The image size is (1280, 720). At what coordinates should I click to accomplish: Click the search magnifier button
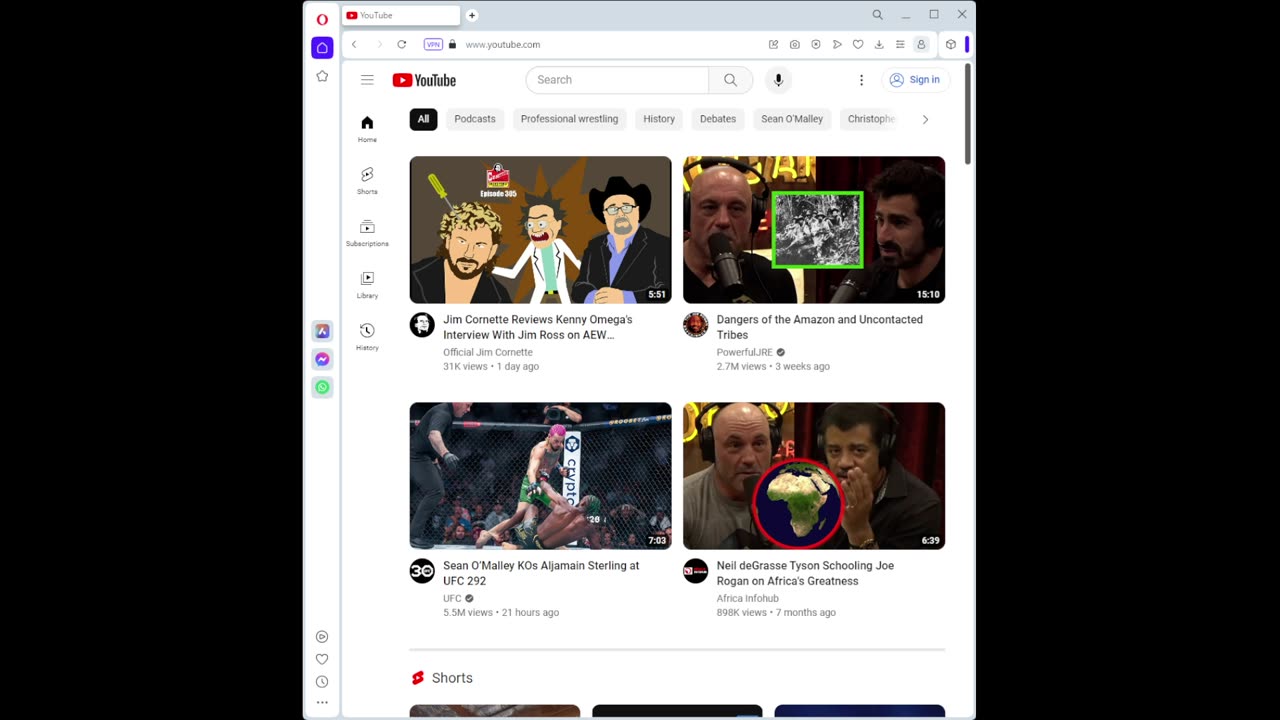(731, 80)
